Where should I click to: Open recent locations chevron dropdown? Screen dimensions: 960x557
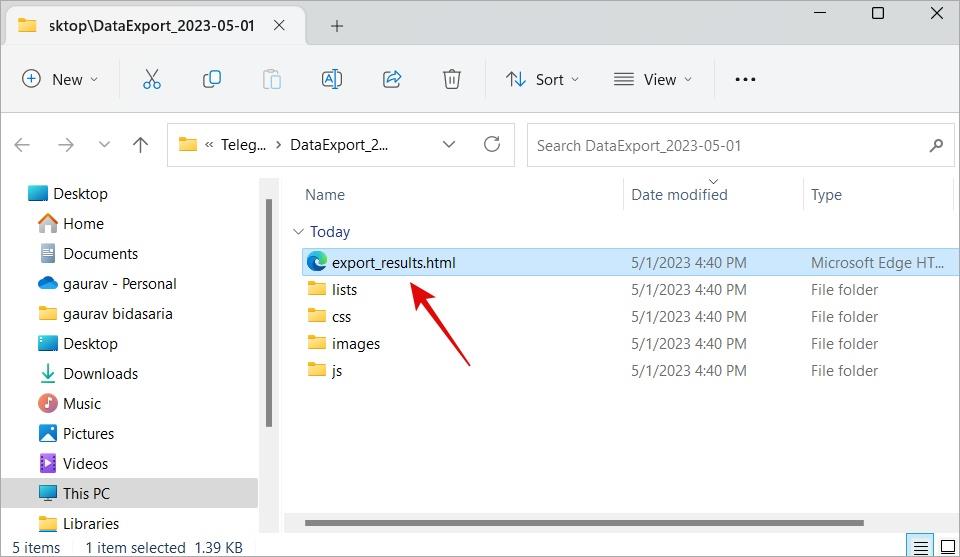tap(104, 145)
